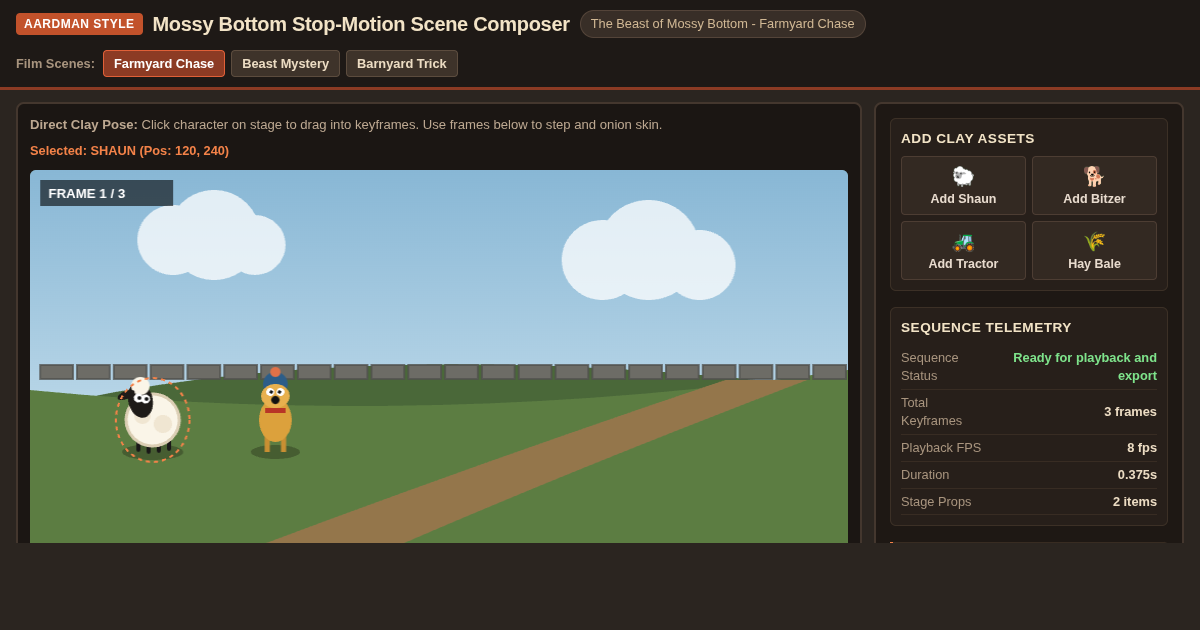The height and width of the screenshot is (630, 1200).
Task: Select the Barnyard Trick scene
Action: pyautogui.click(x=402, y=63)
